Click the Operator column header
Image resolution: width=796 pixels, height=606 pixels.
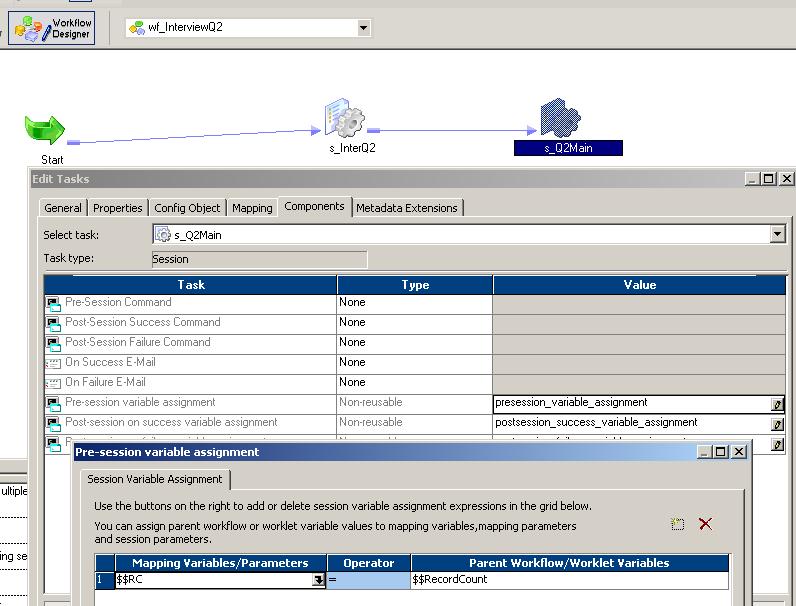(369, 563)
